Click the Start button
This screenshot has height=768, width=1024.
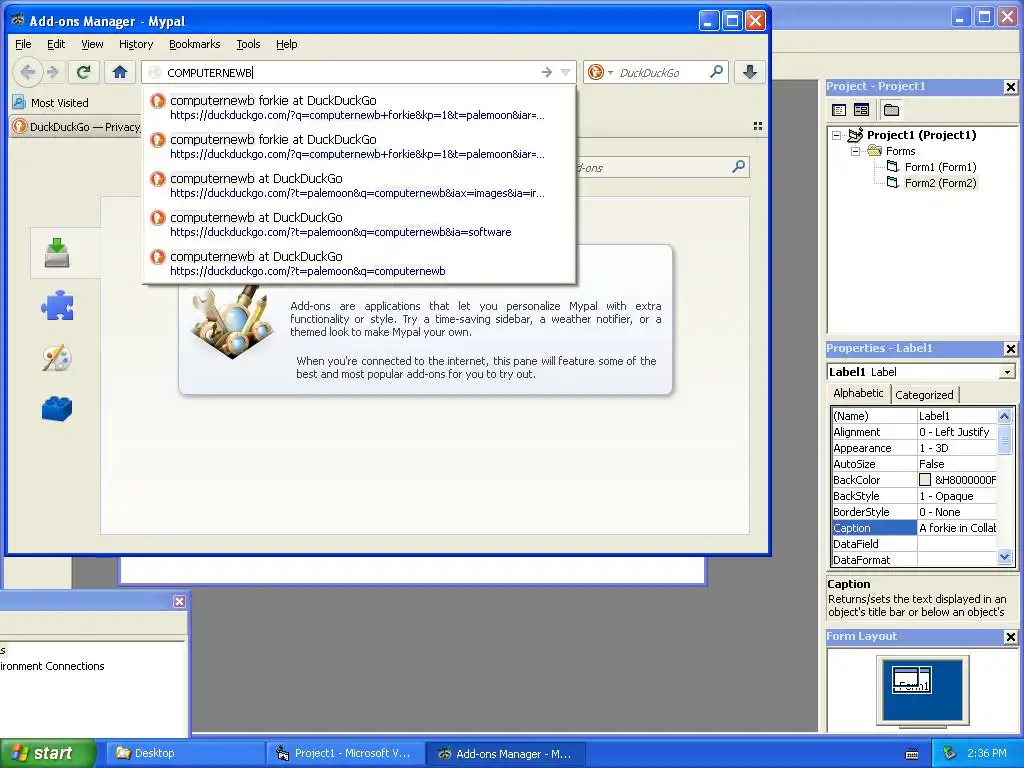[47, 753]
